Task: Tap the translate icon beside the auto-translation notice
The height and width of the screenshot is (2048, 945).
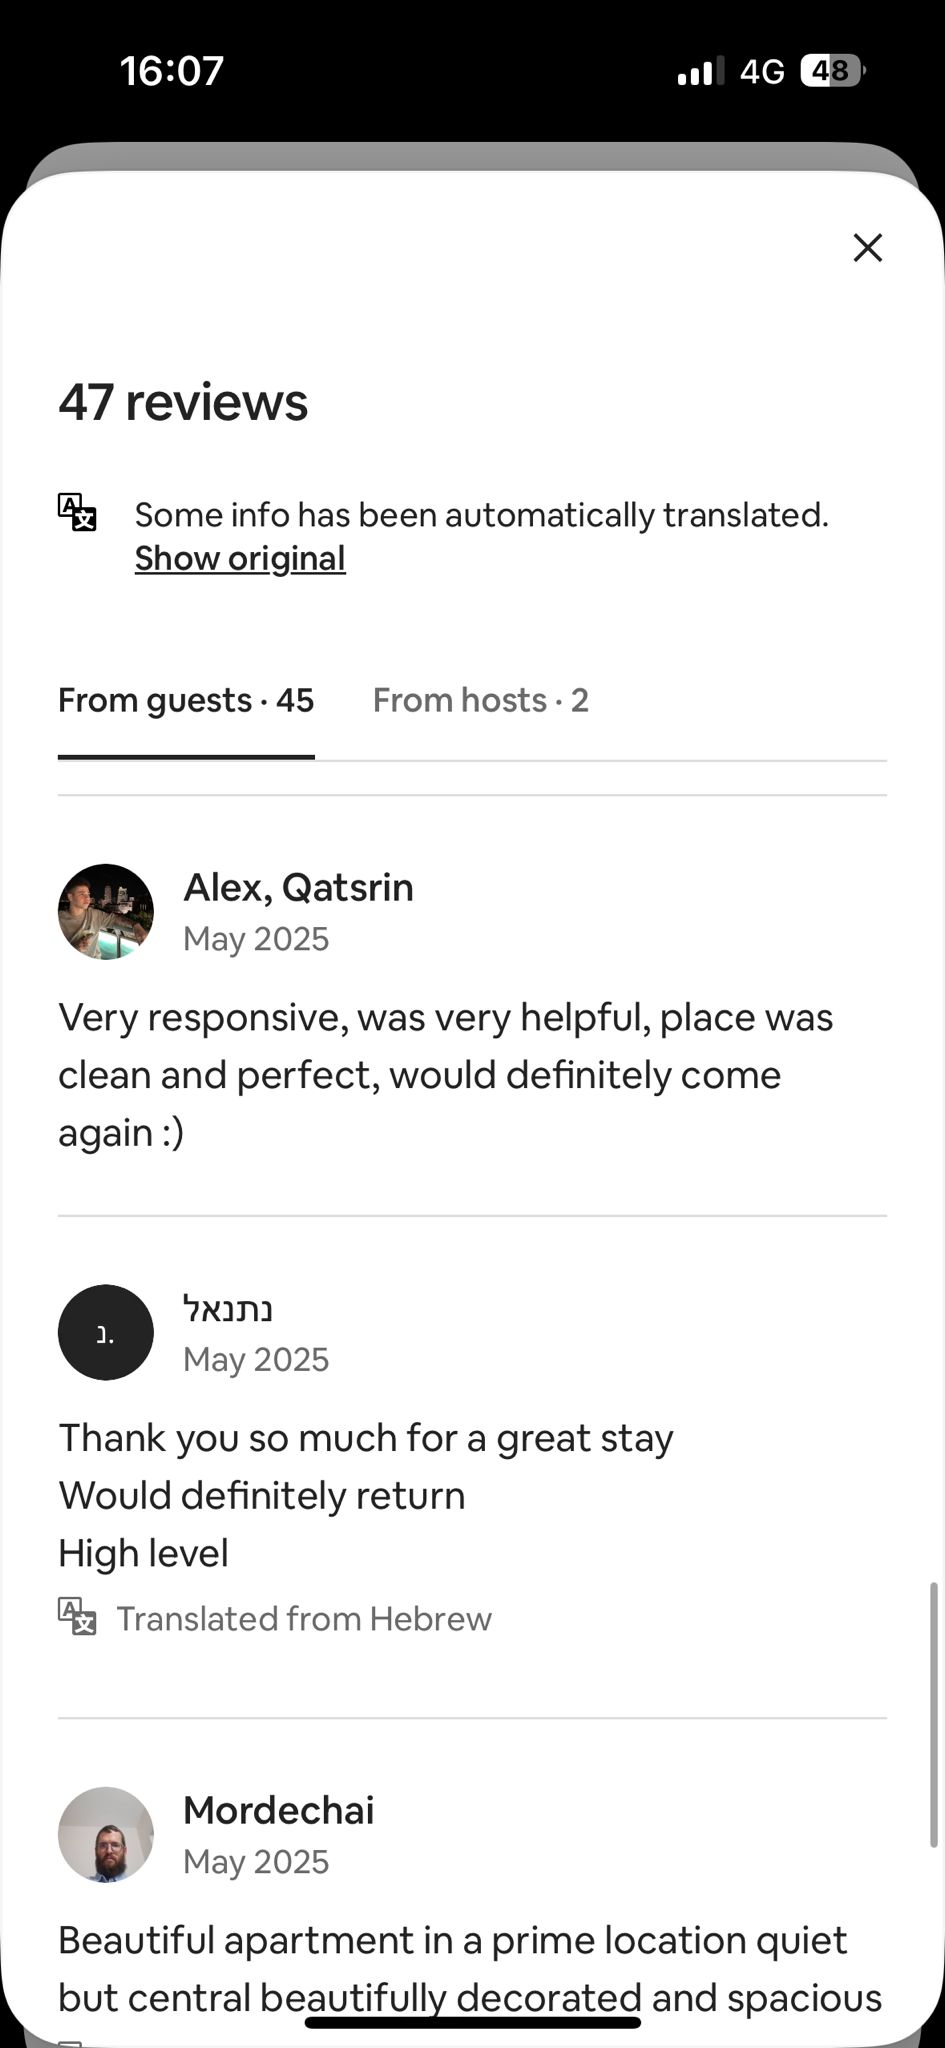Action: [77, 512]
